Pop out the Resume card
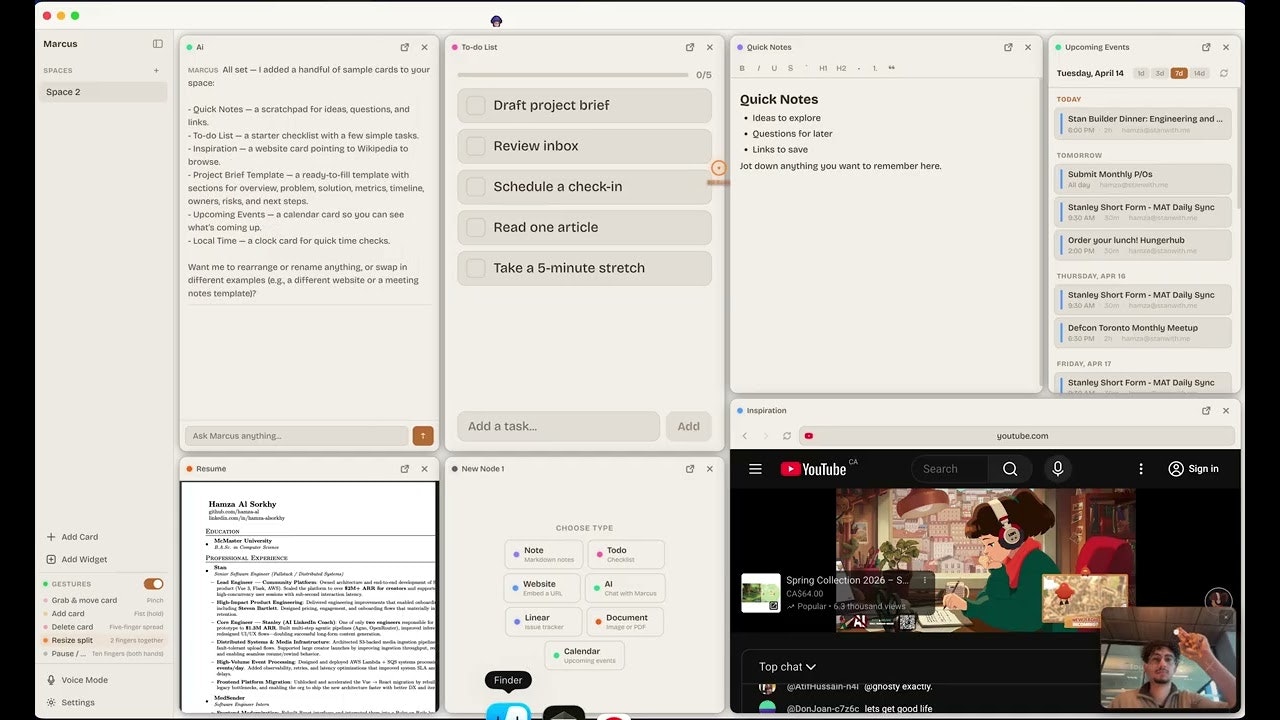The height and width of the screenshot is (720, 1280). 405,469
